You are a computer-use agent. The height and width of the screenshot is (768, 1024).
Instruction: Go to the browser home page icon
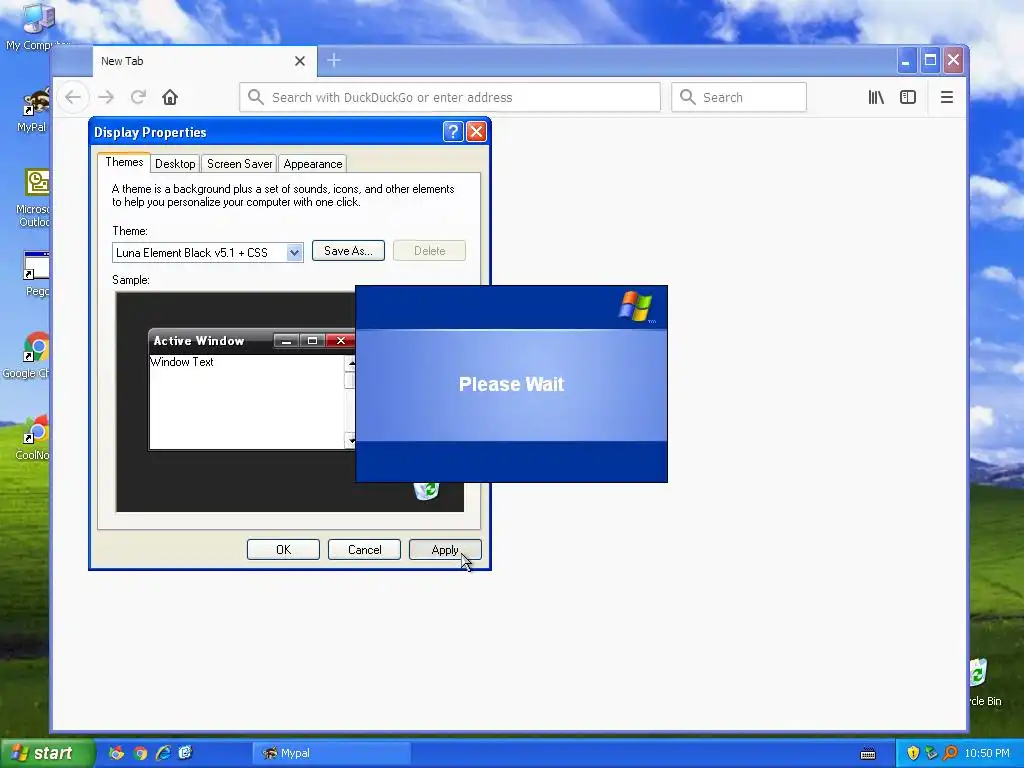point(170,97)
